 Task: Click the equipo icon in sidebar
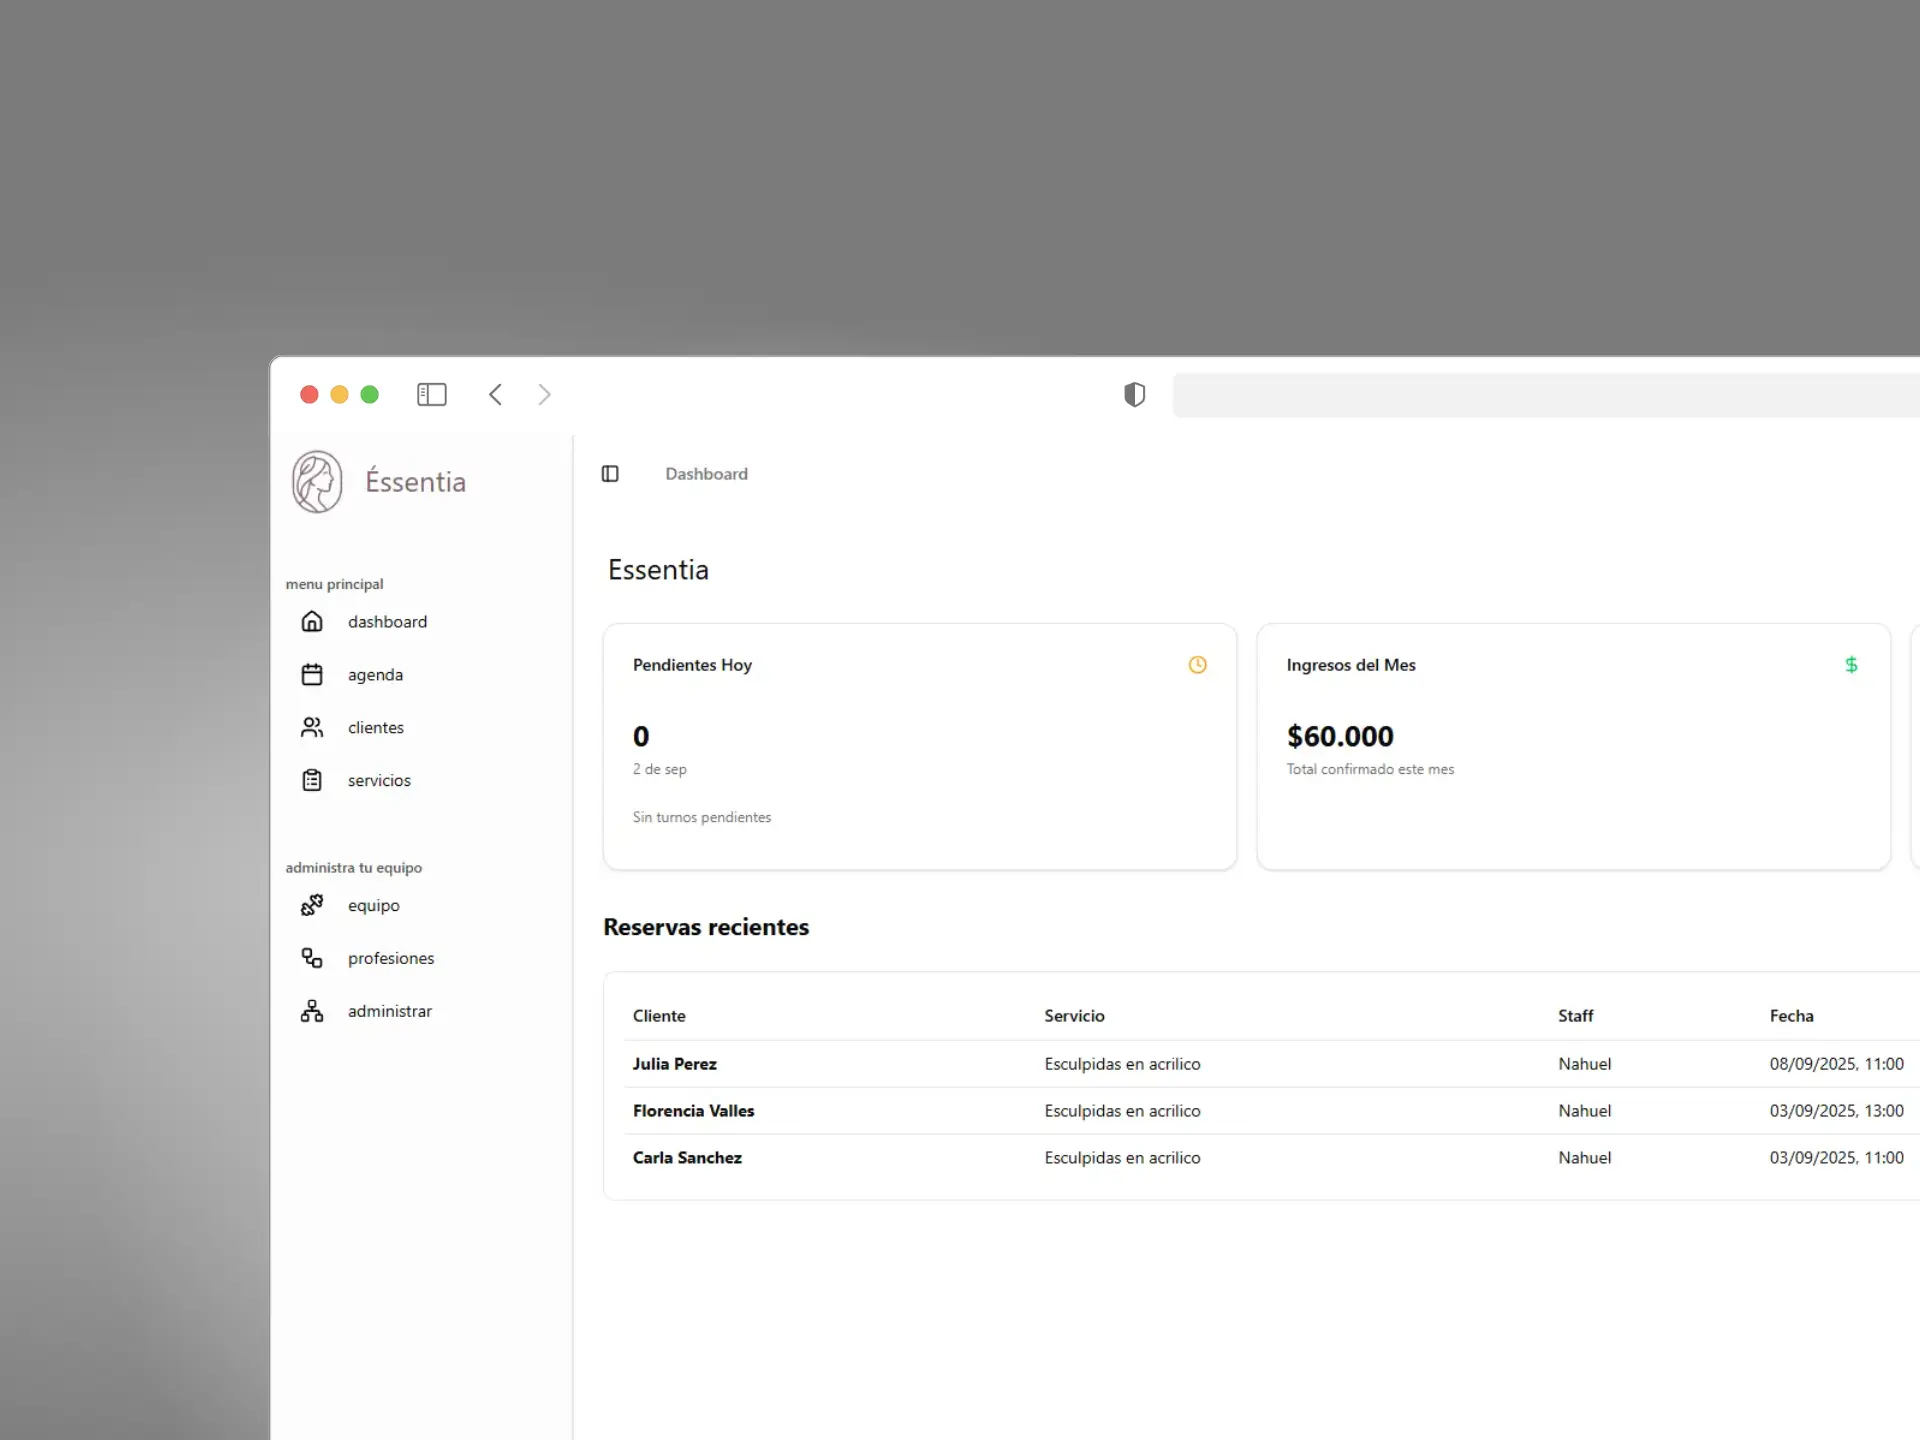click(312, 905)
